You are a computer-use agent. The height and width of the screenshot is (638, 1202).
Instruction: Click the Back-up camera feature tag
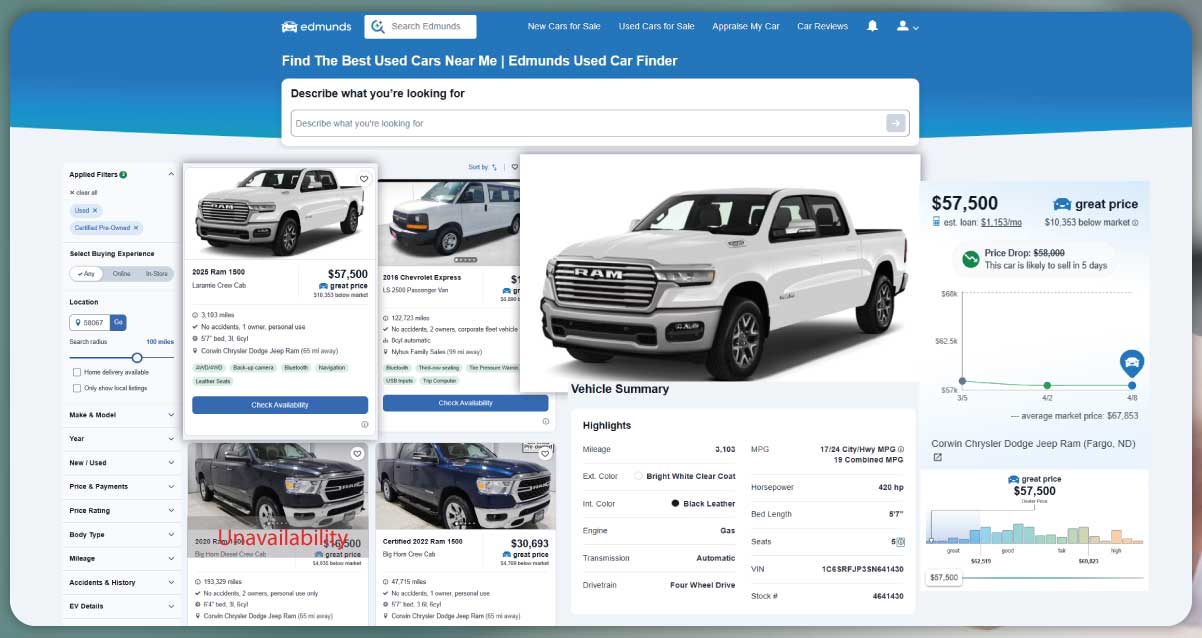coord(253,367)
